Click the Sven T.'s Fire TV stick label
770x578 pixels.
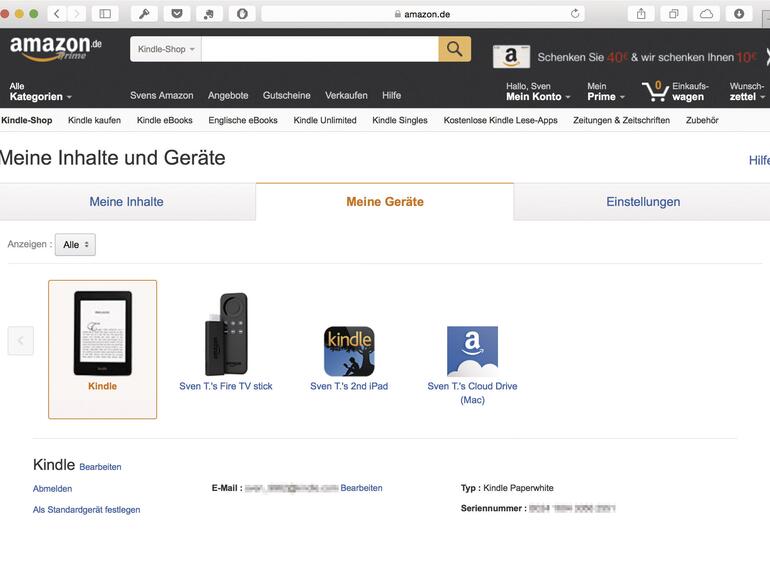coord(225,386)
